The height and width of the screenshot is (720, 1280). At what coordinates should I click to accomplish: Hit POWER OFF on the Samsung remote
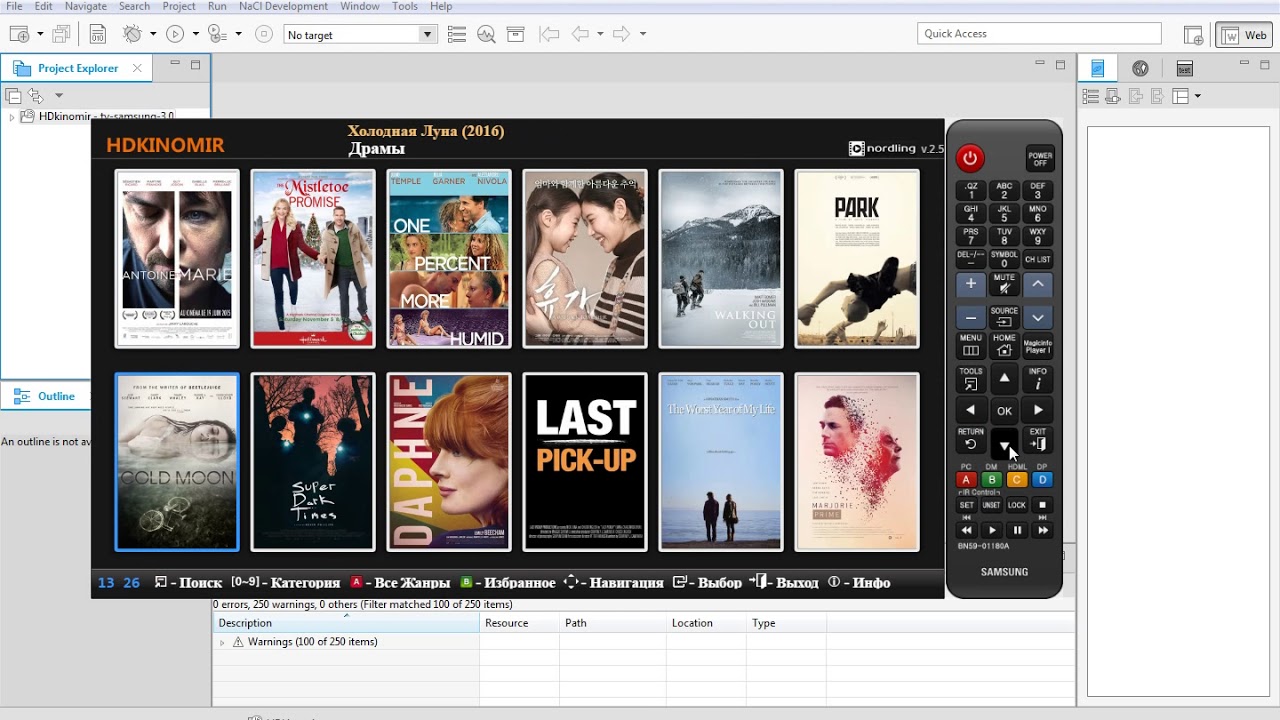click(1040, 158)
